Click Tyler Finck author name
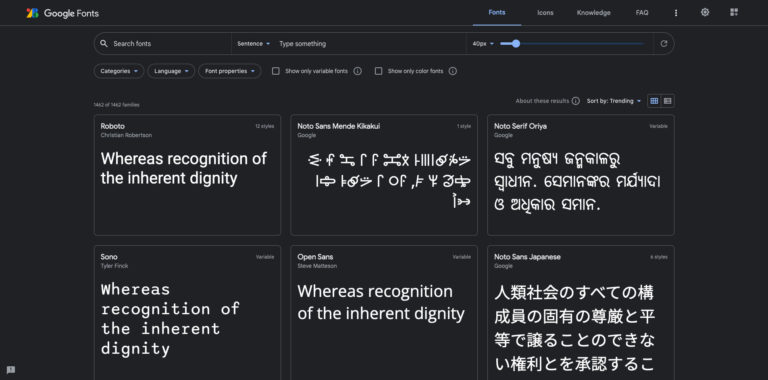The image size is (768, 380). [x=115, y=266]
